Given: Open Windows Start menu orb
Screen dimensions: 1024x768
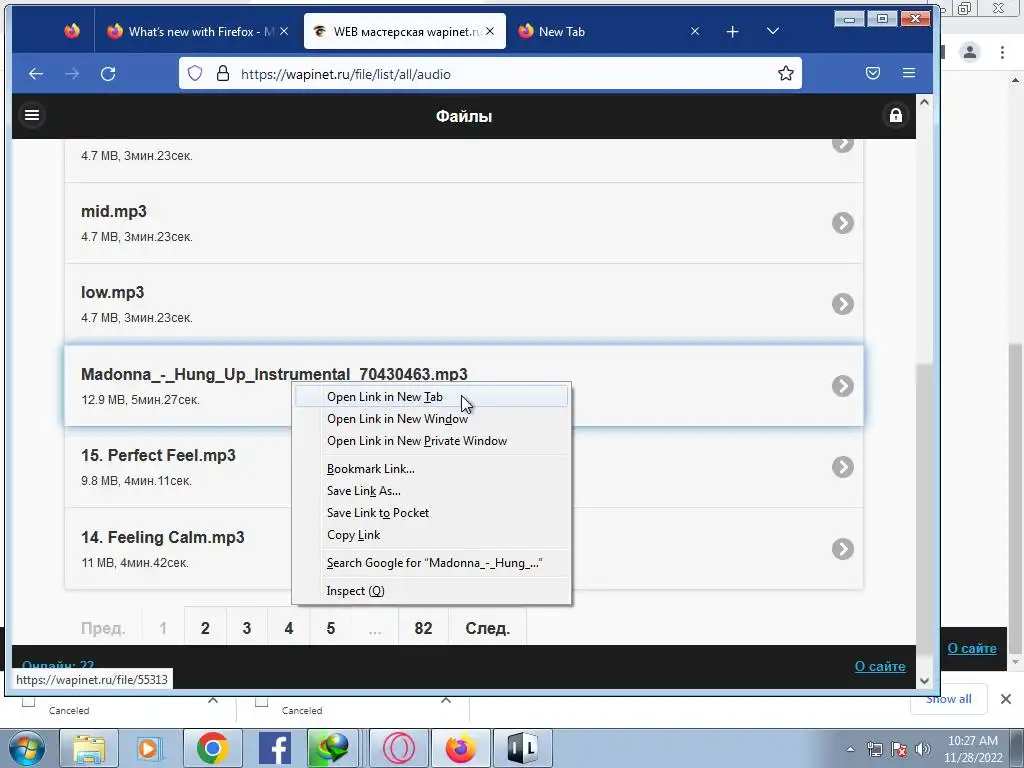Looking at the screenshot, I should point(26,748).
